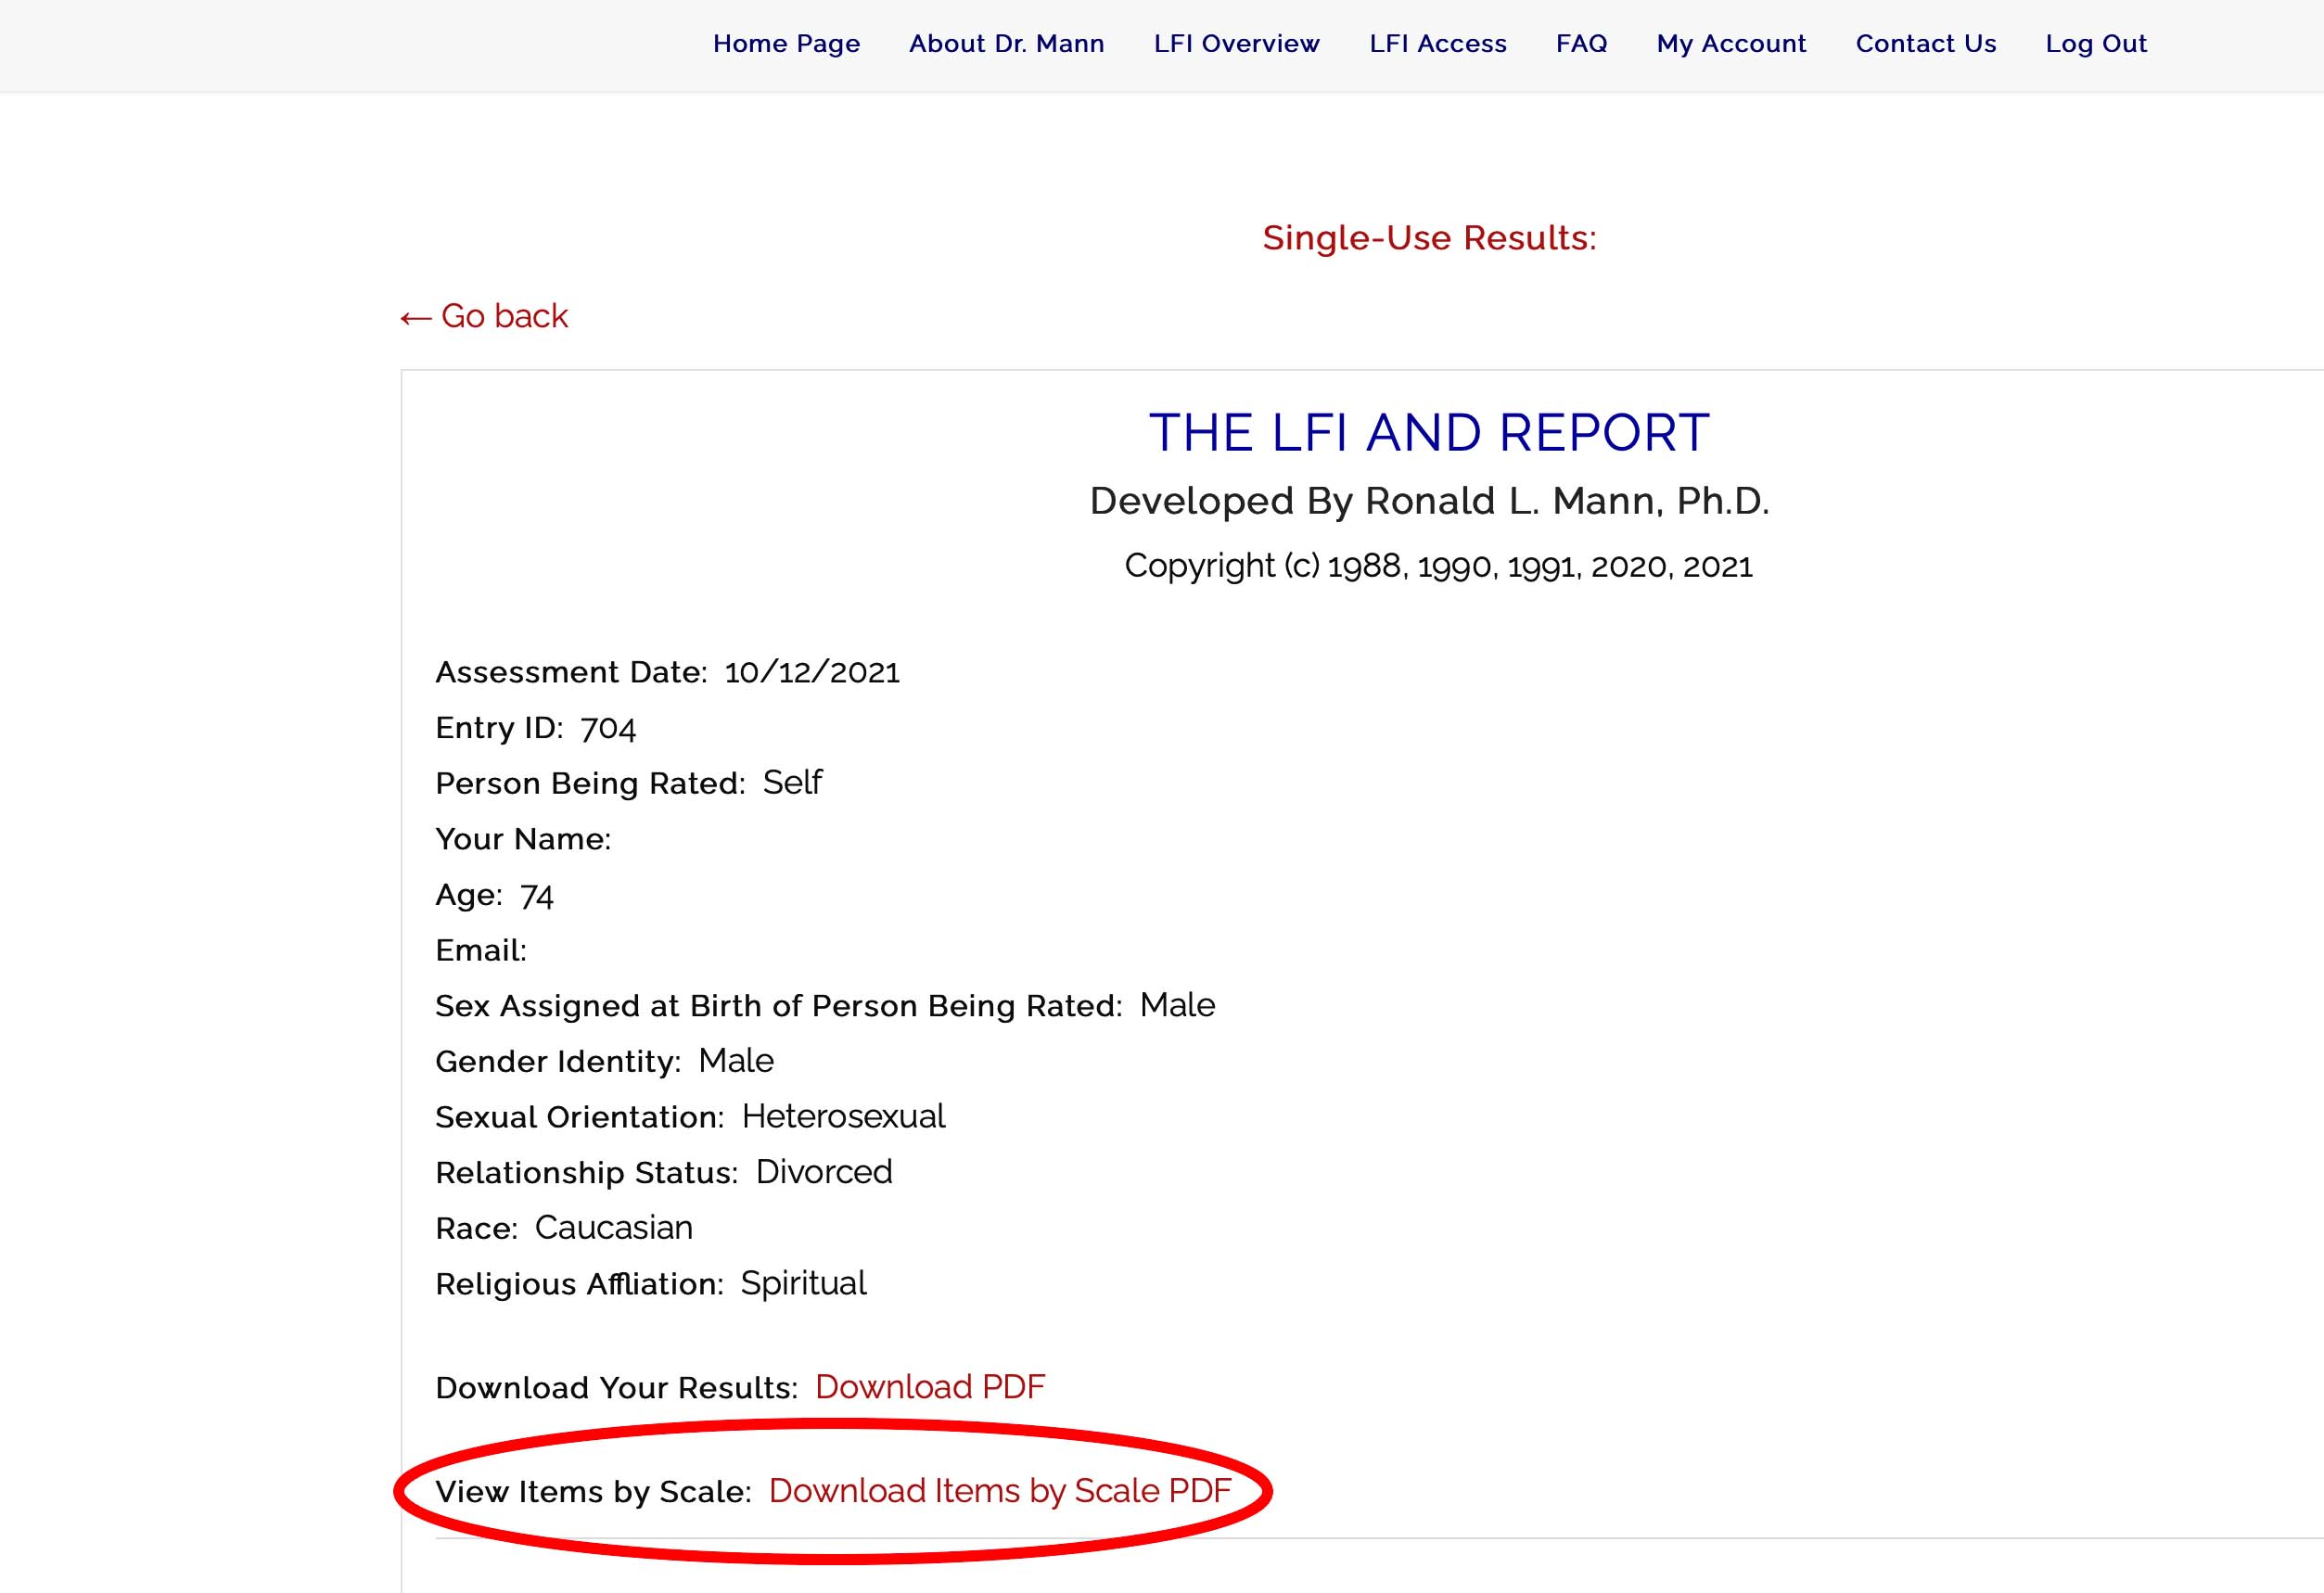The image size is (2324, 1593).
Task: Click the Person Being Rated: Self line
Action: point(628,783)
